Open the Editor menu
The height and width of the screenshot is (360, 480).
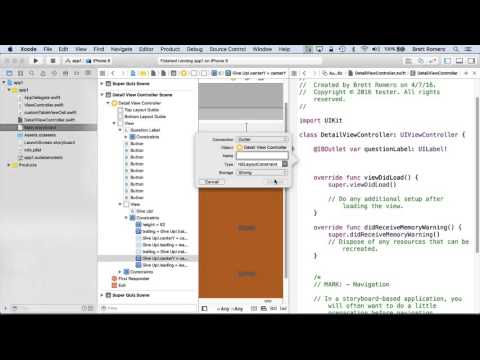[x=146, y=49]
